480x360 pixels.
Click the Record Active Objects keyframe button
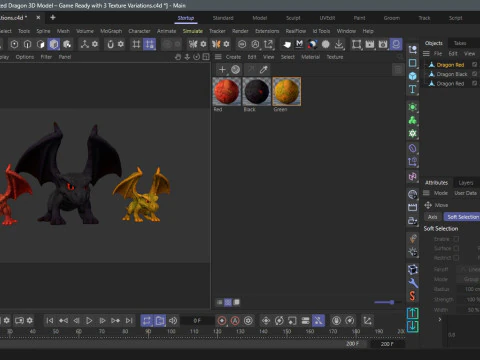coord(222,321)
